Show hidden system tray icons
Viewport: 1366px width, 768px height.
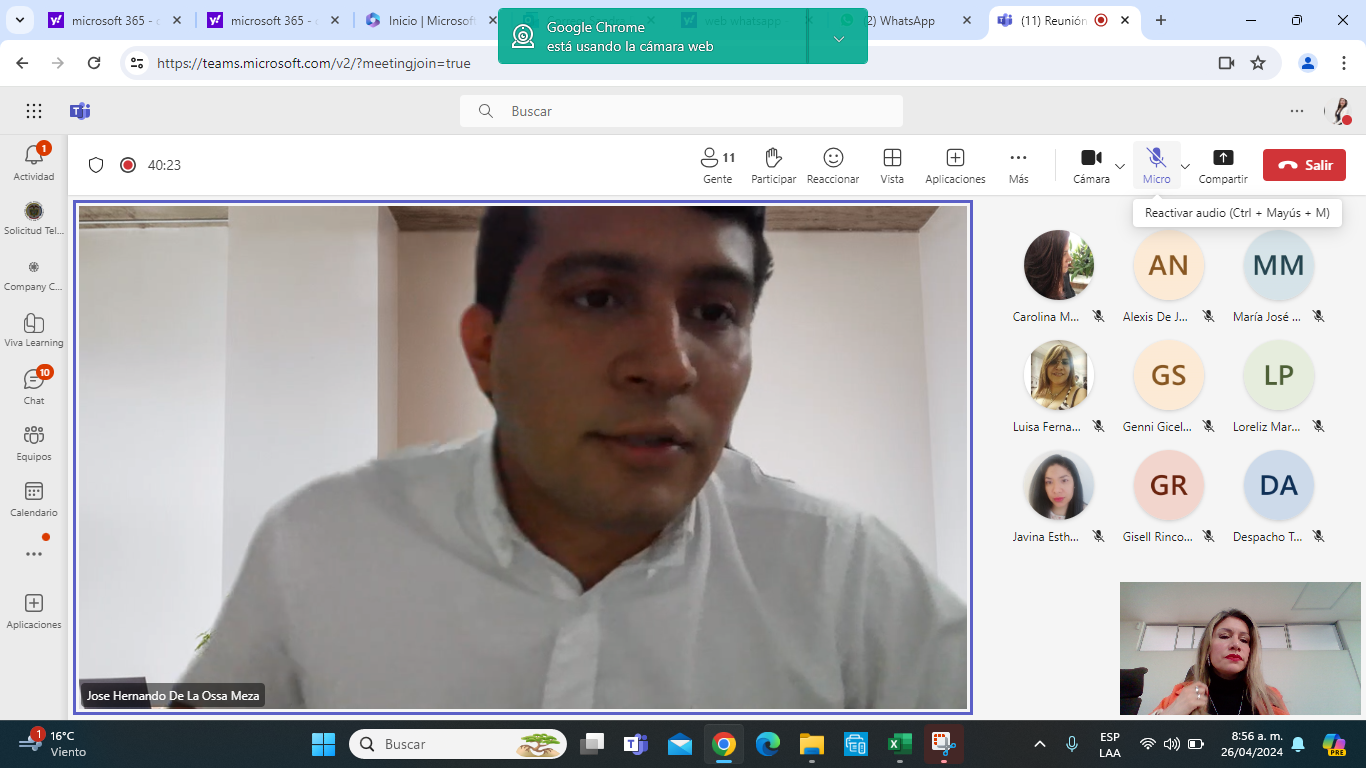1040,744
